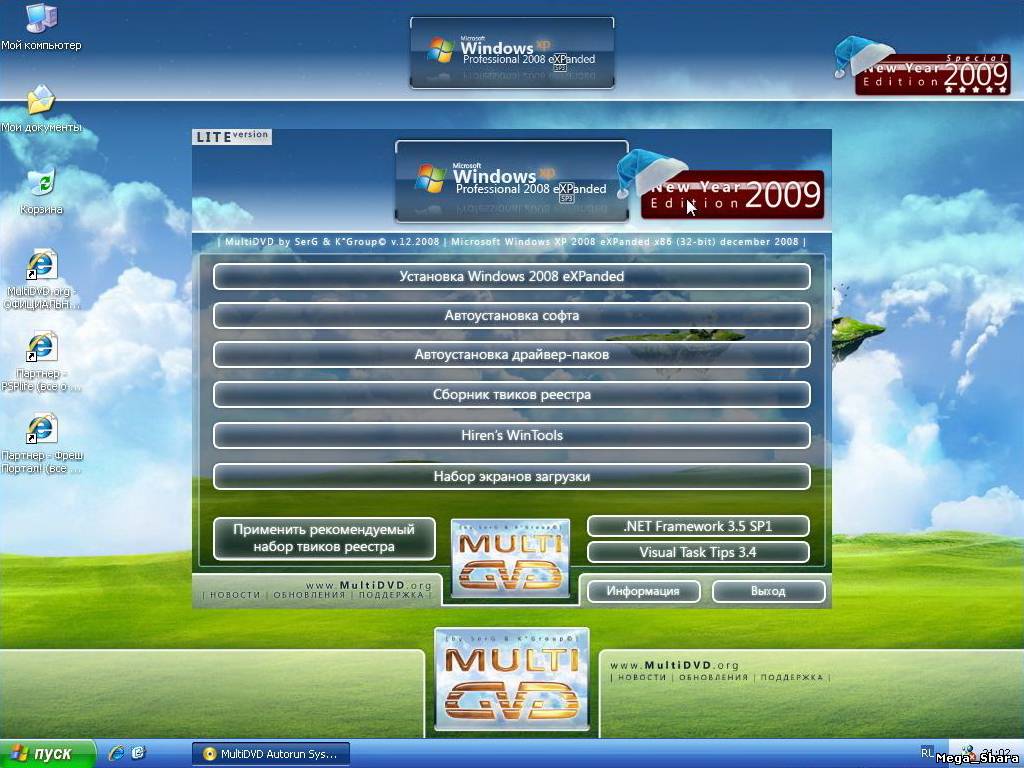This screenshot has height=768, width=1024.
Task: Open the MultiDVD.org official site shortcut
Action: [x=41, y=279]
